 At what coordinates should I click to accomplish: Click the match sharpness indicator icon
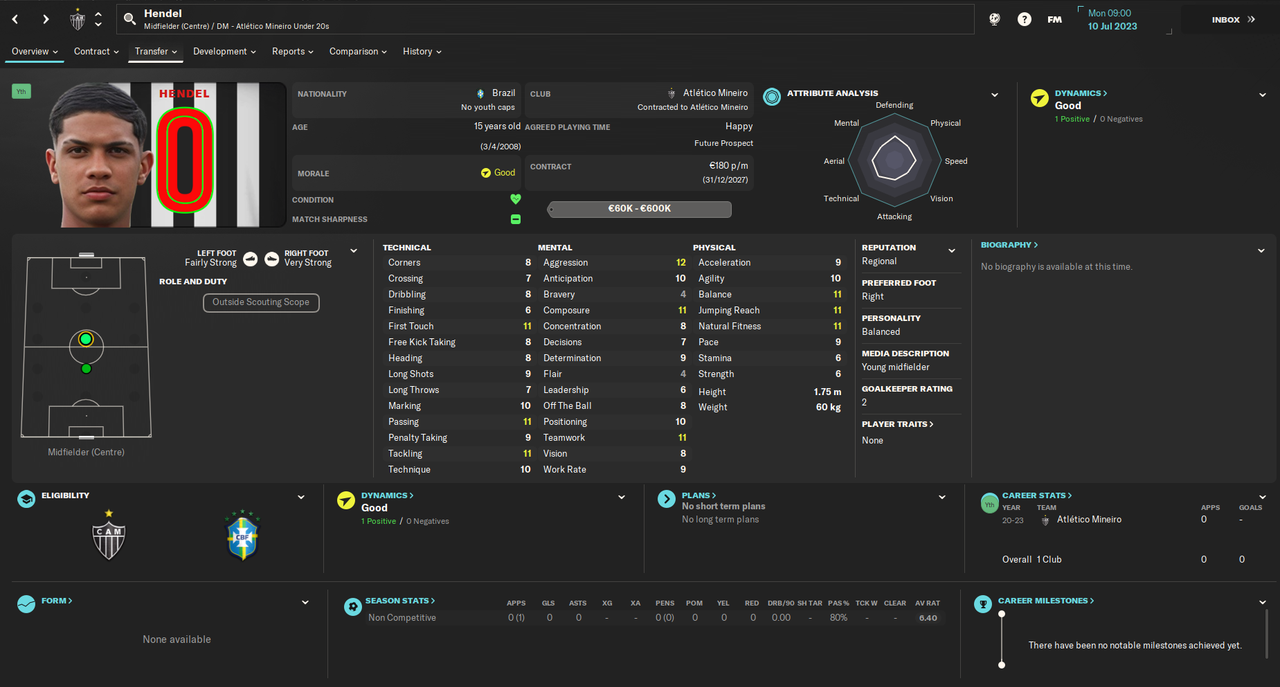pos(516,219)
